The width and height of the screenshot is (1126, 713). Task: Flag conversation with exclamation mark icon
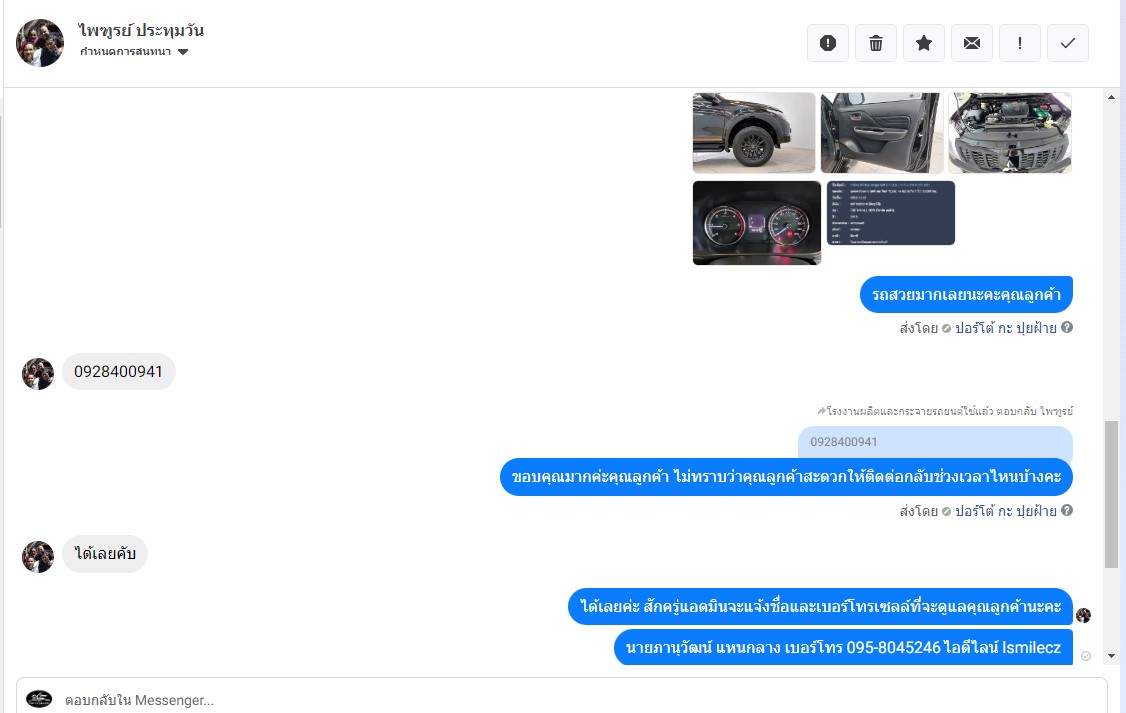tap(1020, 43)
